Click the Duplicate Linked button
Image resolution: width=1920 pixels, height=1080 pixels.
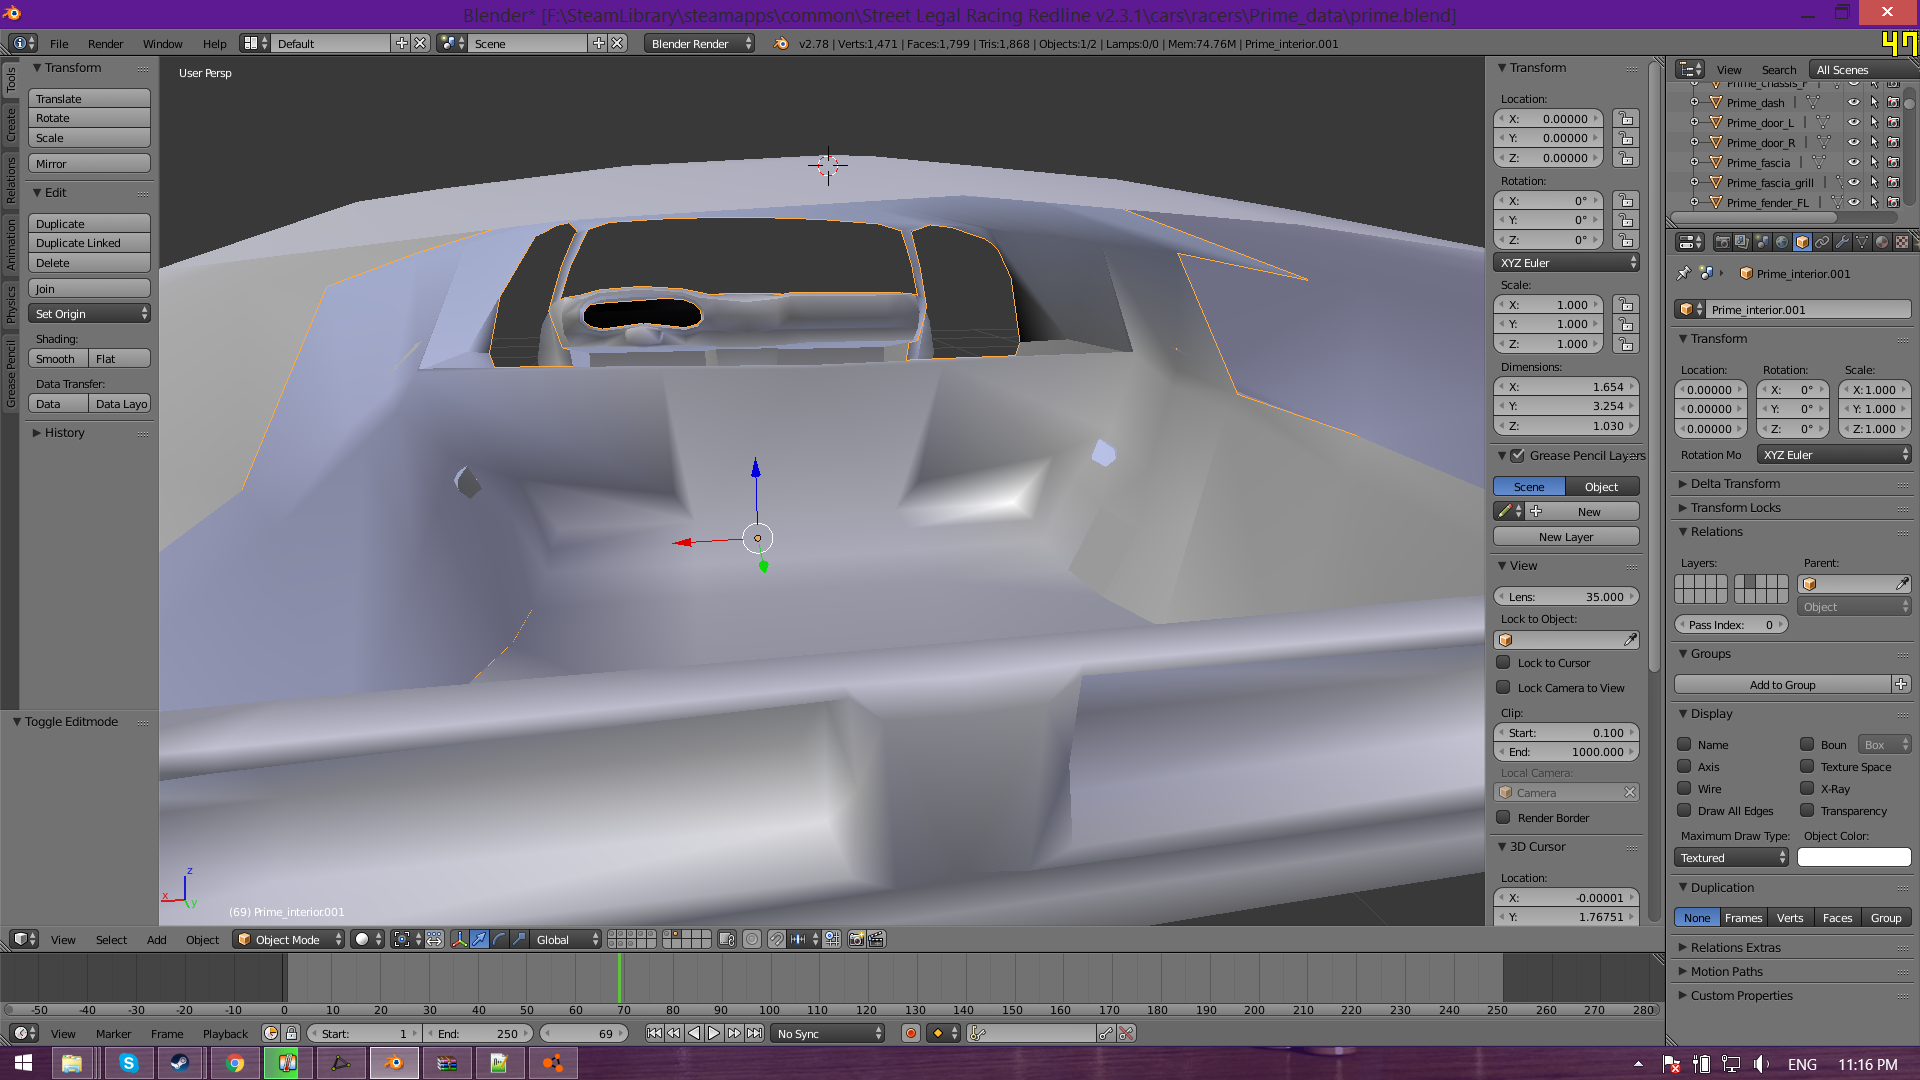[x=89, y=243]
